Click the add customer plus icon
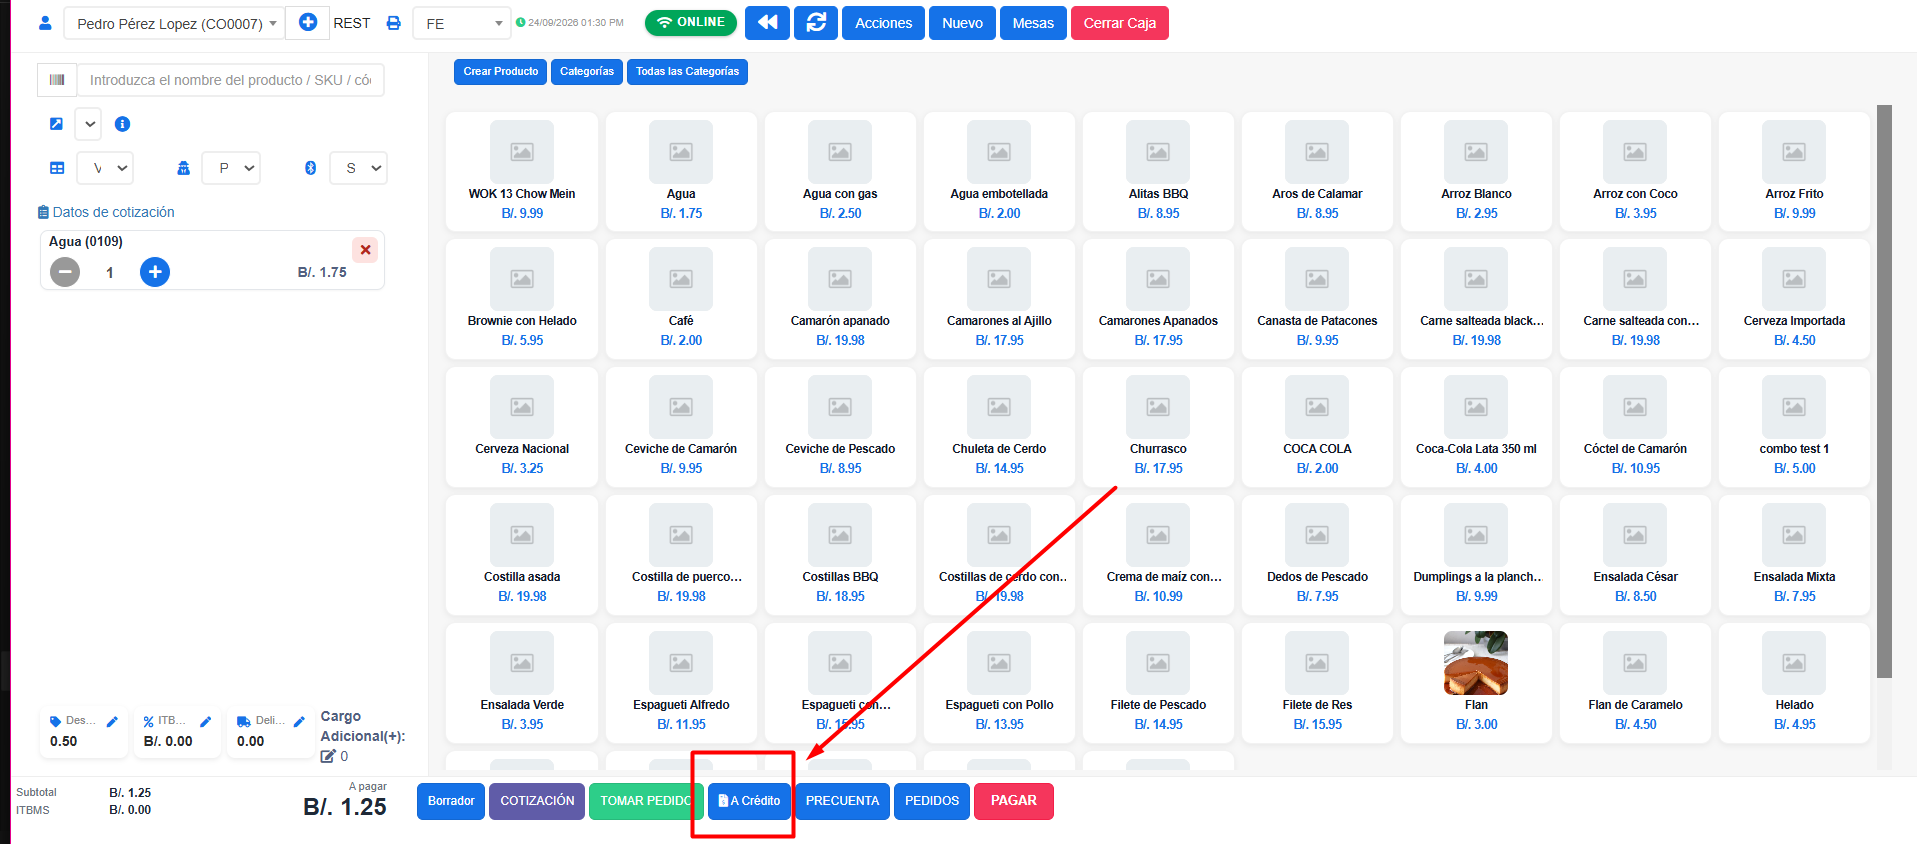 click(x=308, y=22)
